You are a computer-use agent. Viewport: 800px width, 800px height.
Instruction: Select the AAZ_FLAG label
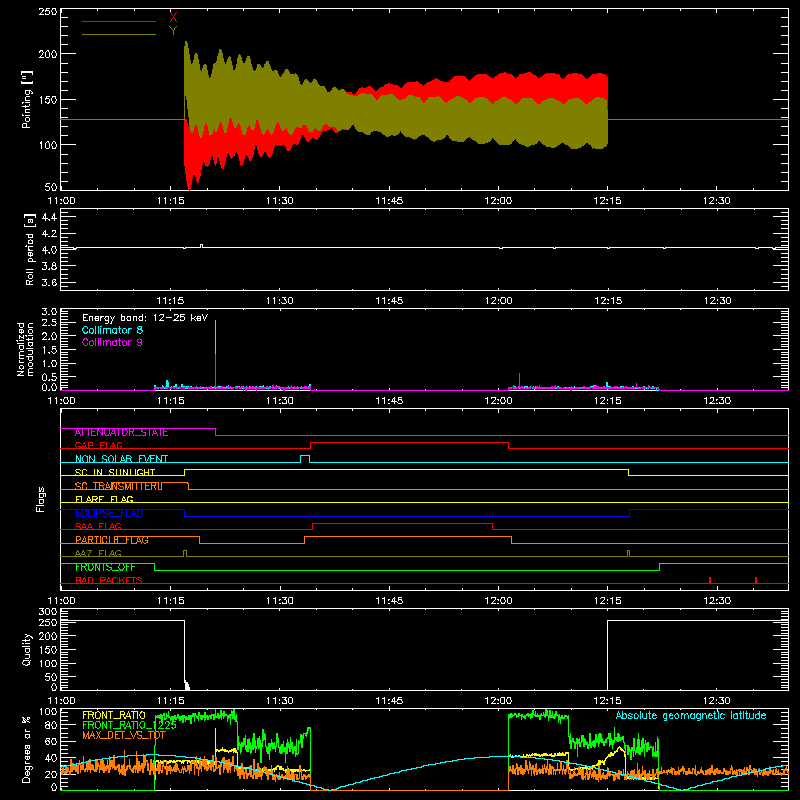click(x=98, y=554)
